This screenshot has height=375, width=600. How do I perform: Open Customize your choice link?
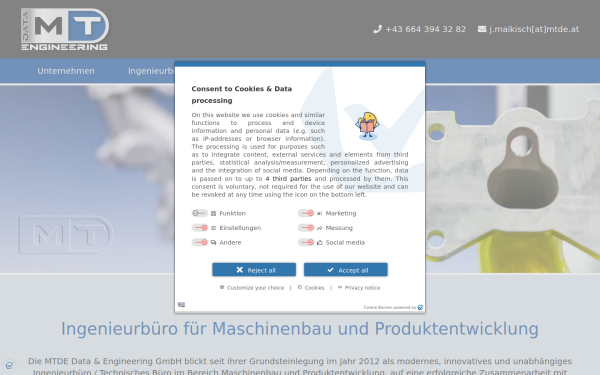[252, 288]
